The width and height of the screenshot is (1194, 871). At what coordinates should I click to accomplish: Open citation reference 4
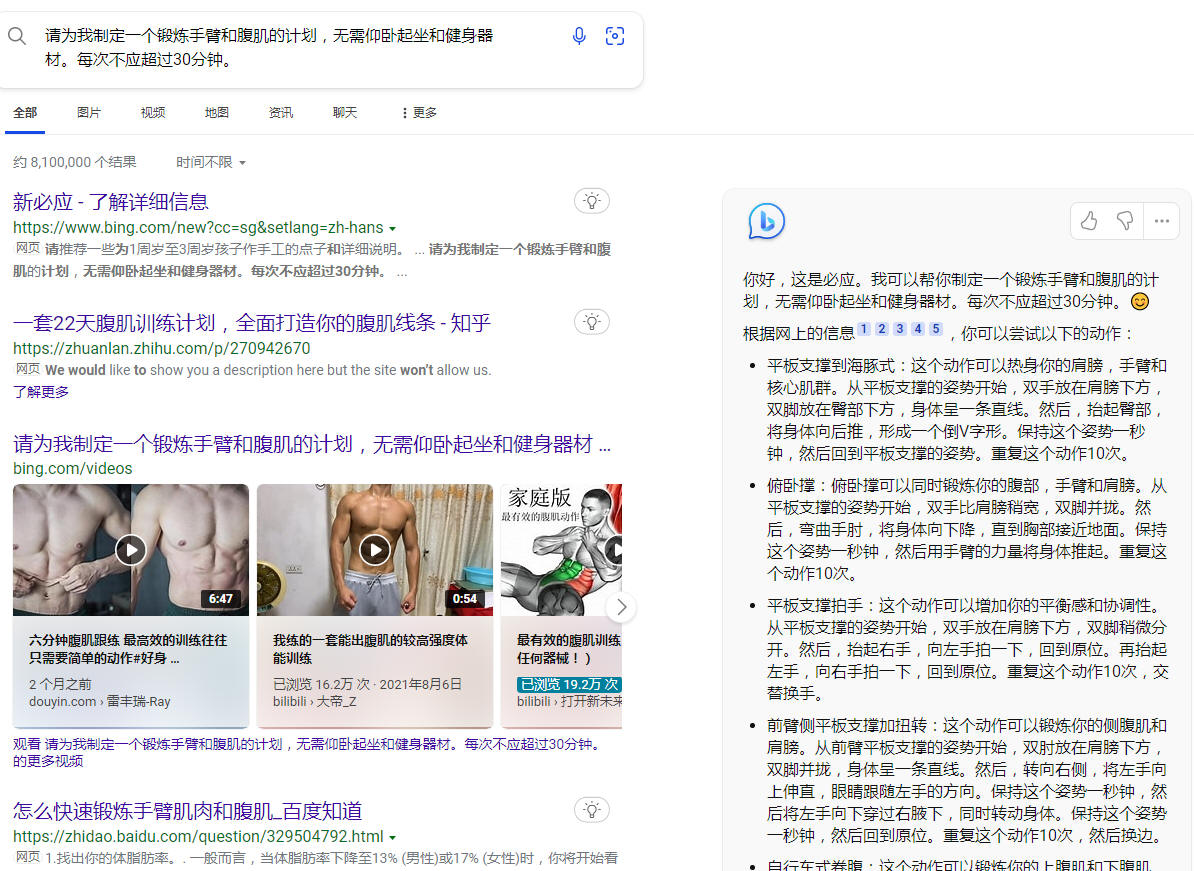[918, 329]
